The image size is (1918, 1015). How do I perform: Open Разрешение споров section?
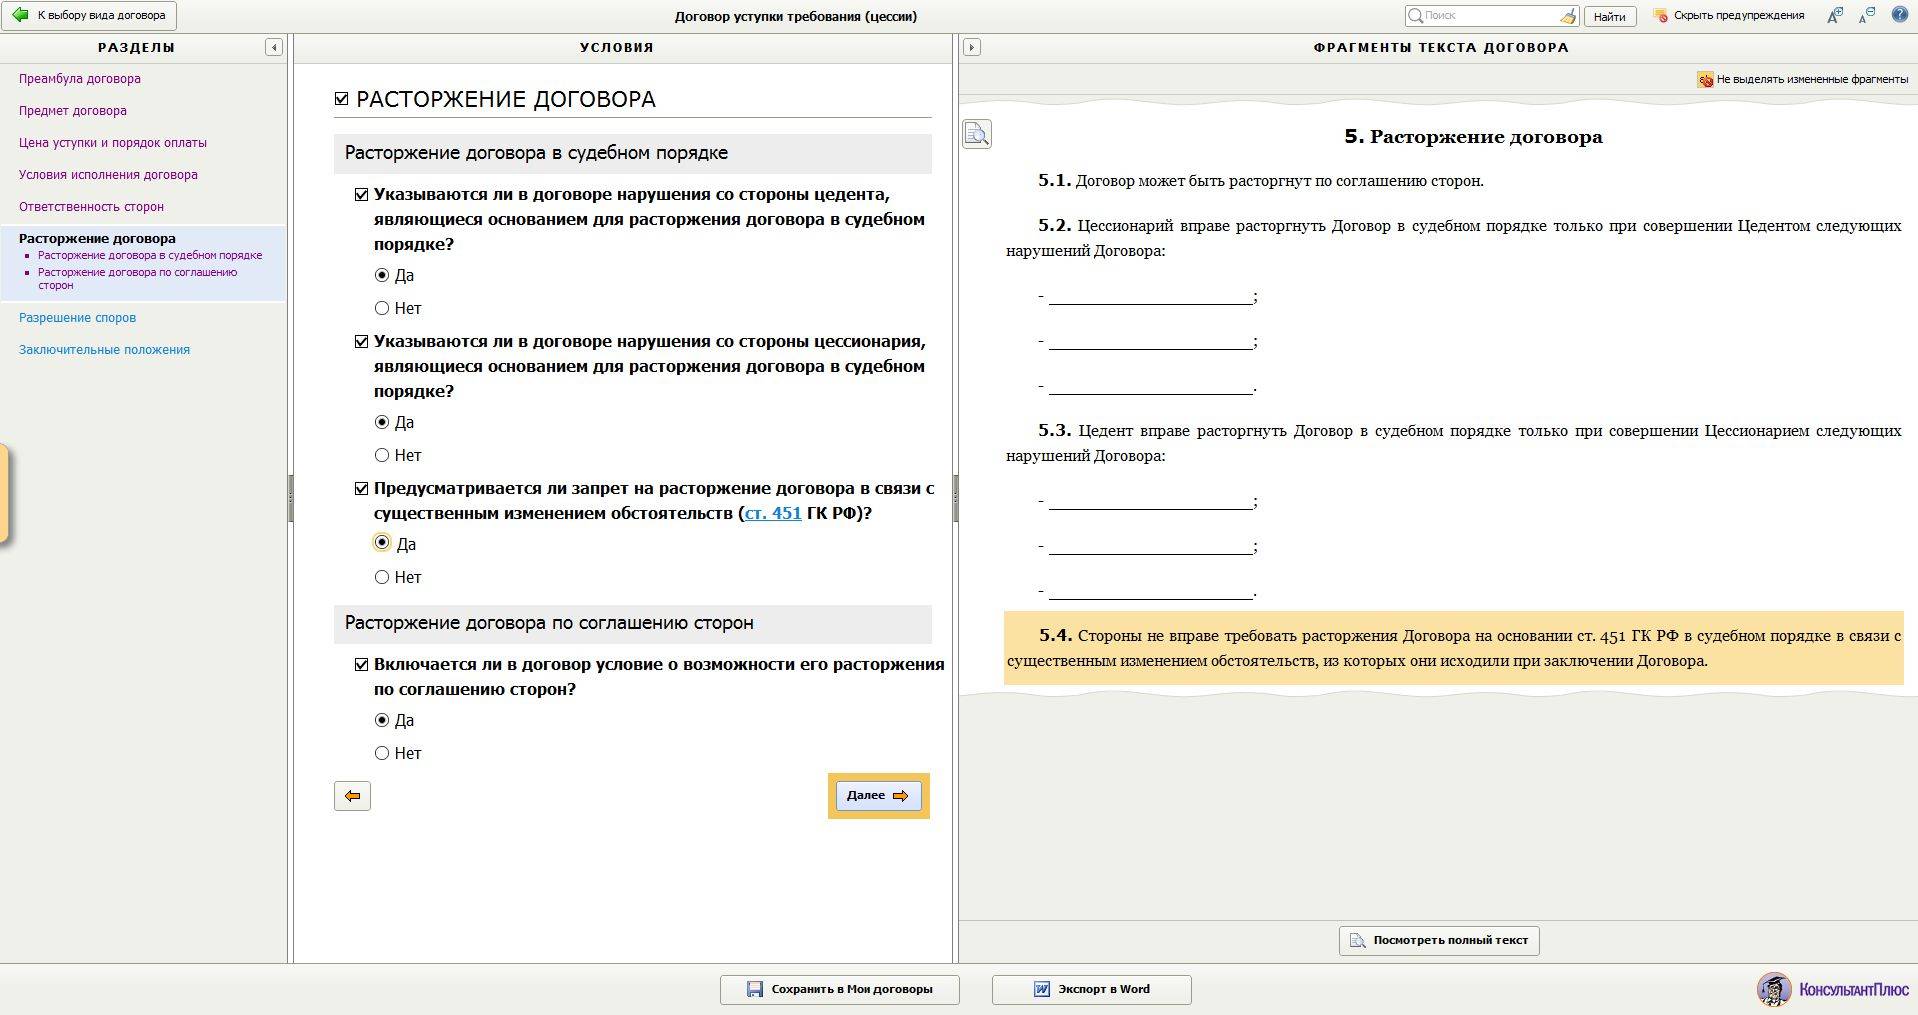tap(77, 318)
